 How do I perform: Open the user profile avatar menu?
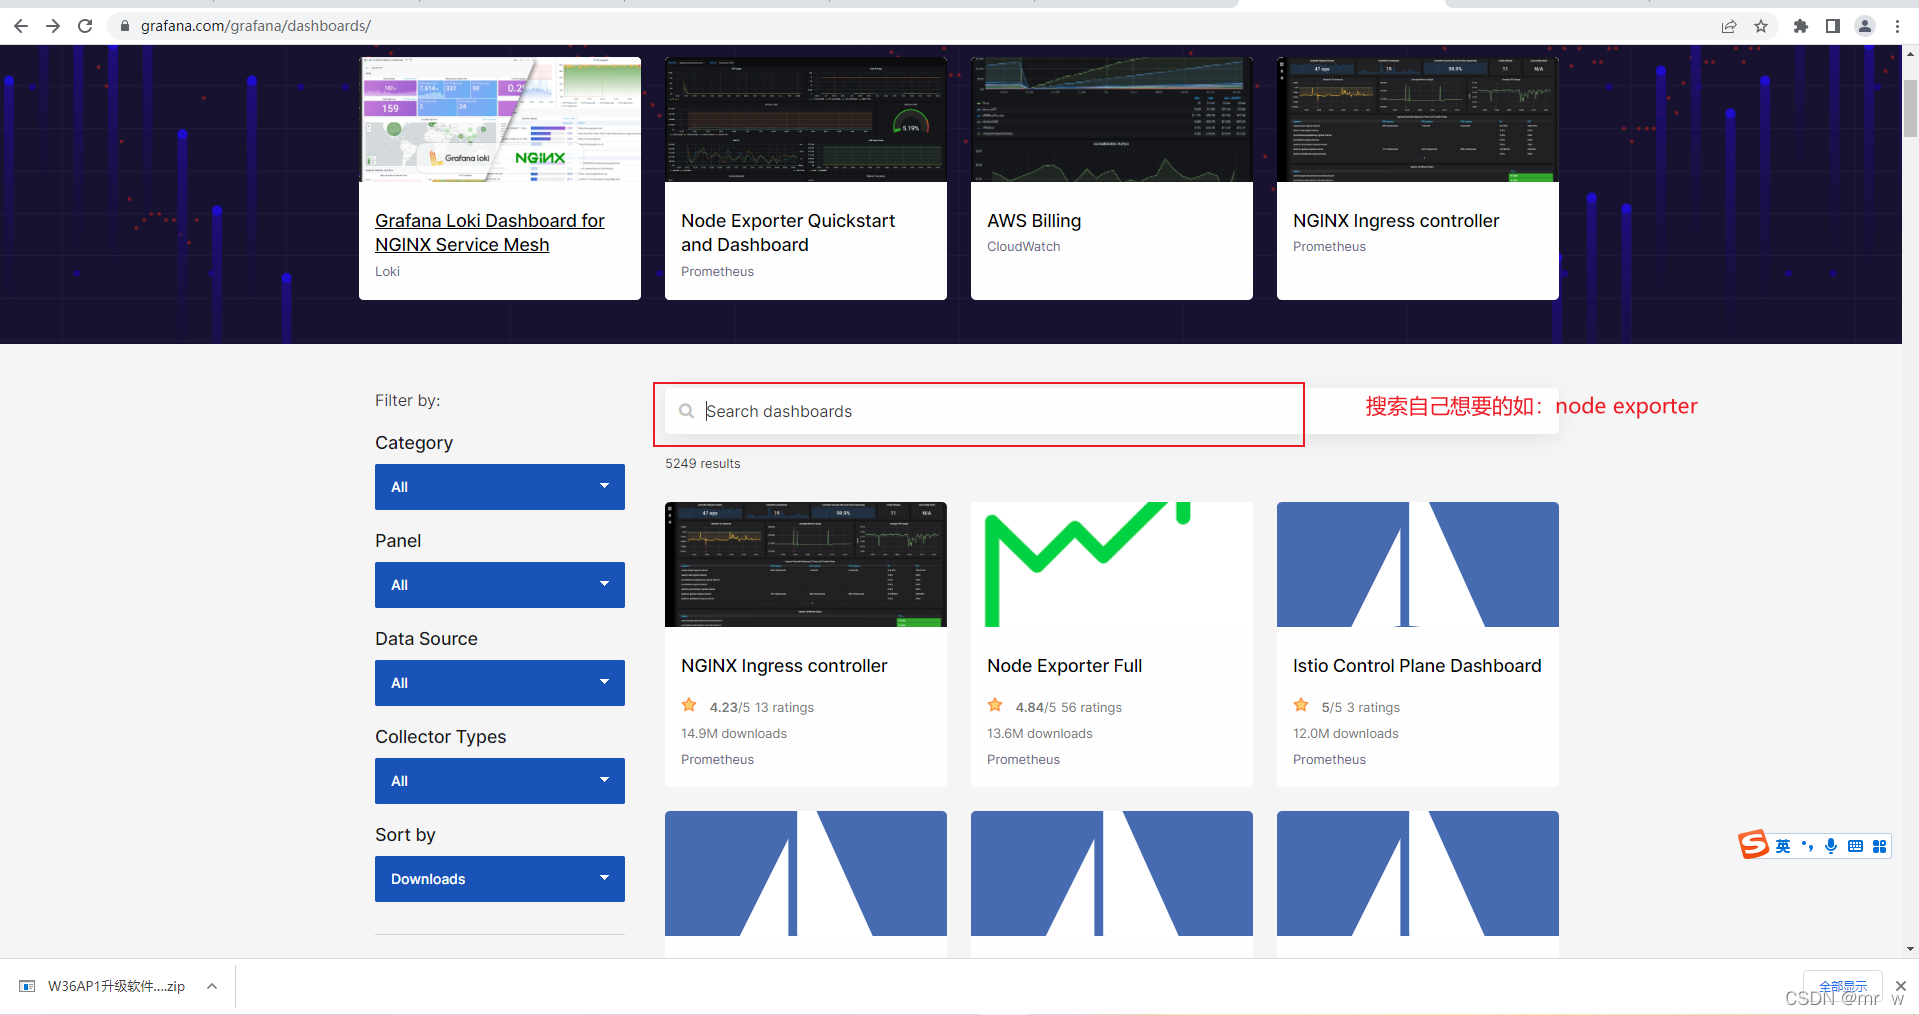pyautogui.click(x=1865, y=26)
